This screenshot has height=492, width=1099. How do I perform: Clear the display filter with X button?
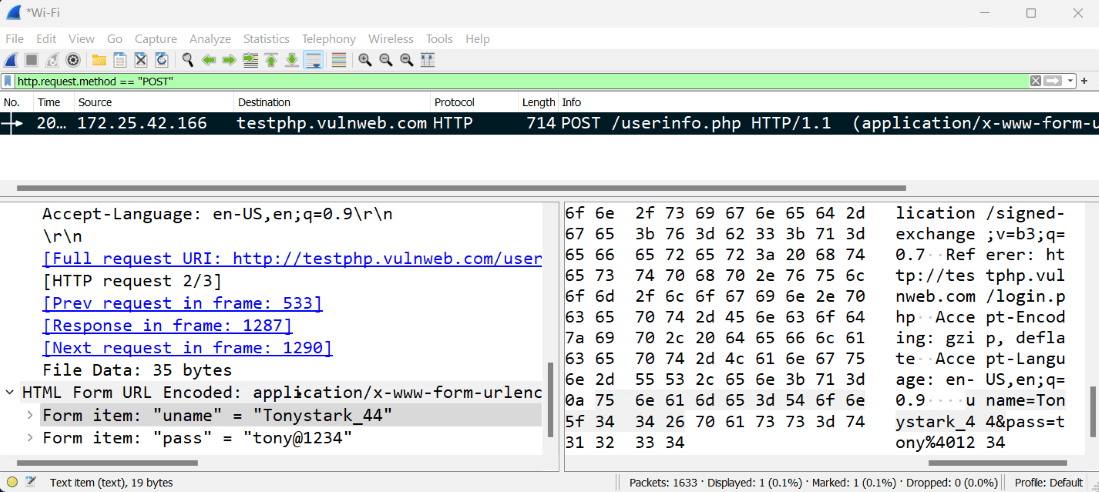coord(1035,81)
